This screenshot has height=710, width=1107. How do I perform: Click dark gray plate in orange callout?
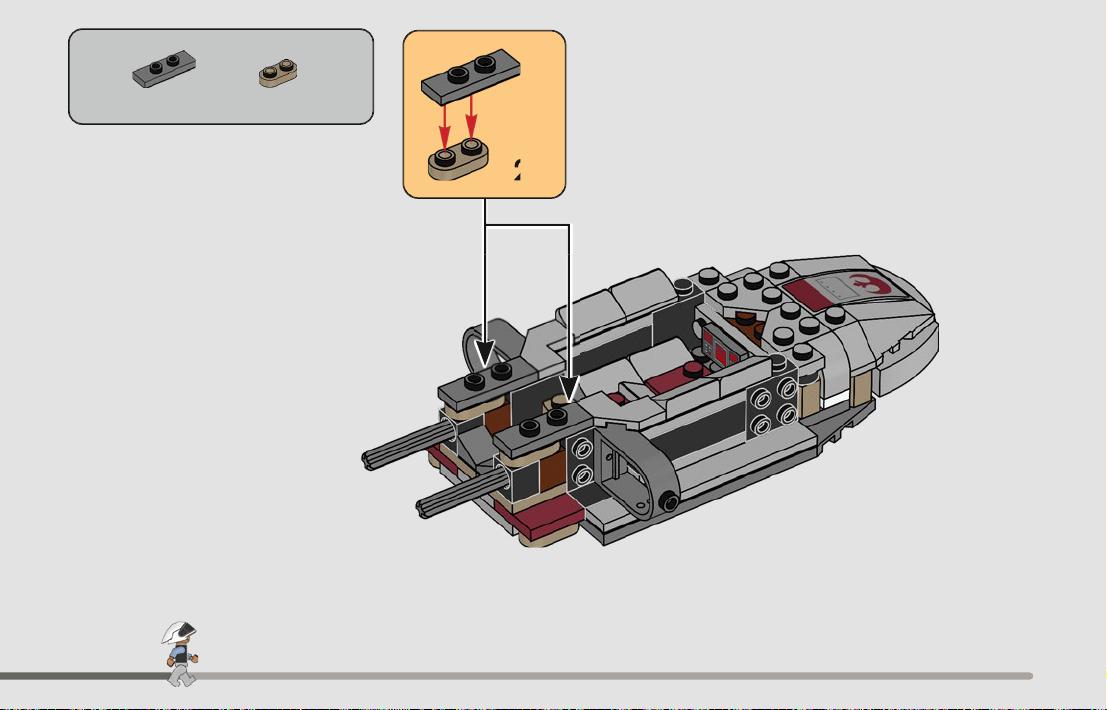click(x=471, y=77)
